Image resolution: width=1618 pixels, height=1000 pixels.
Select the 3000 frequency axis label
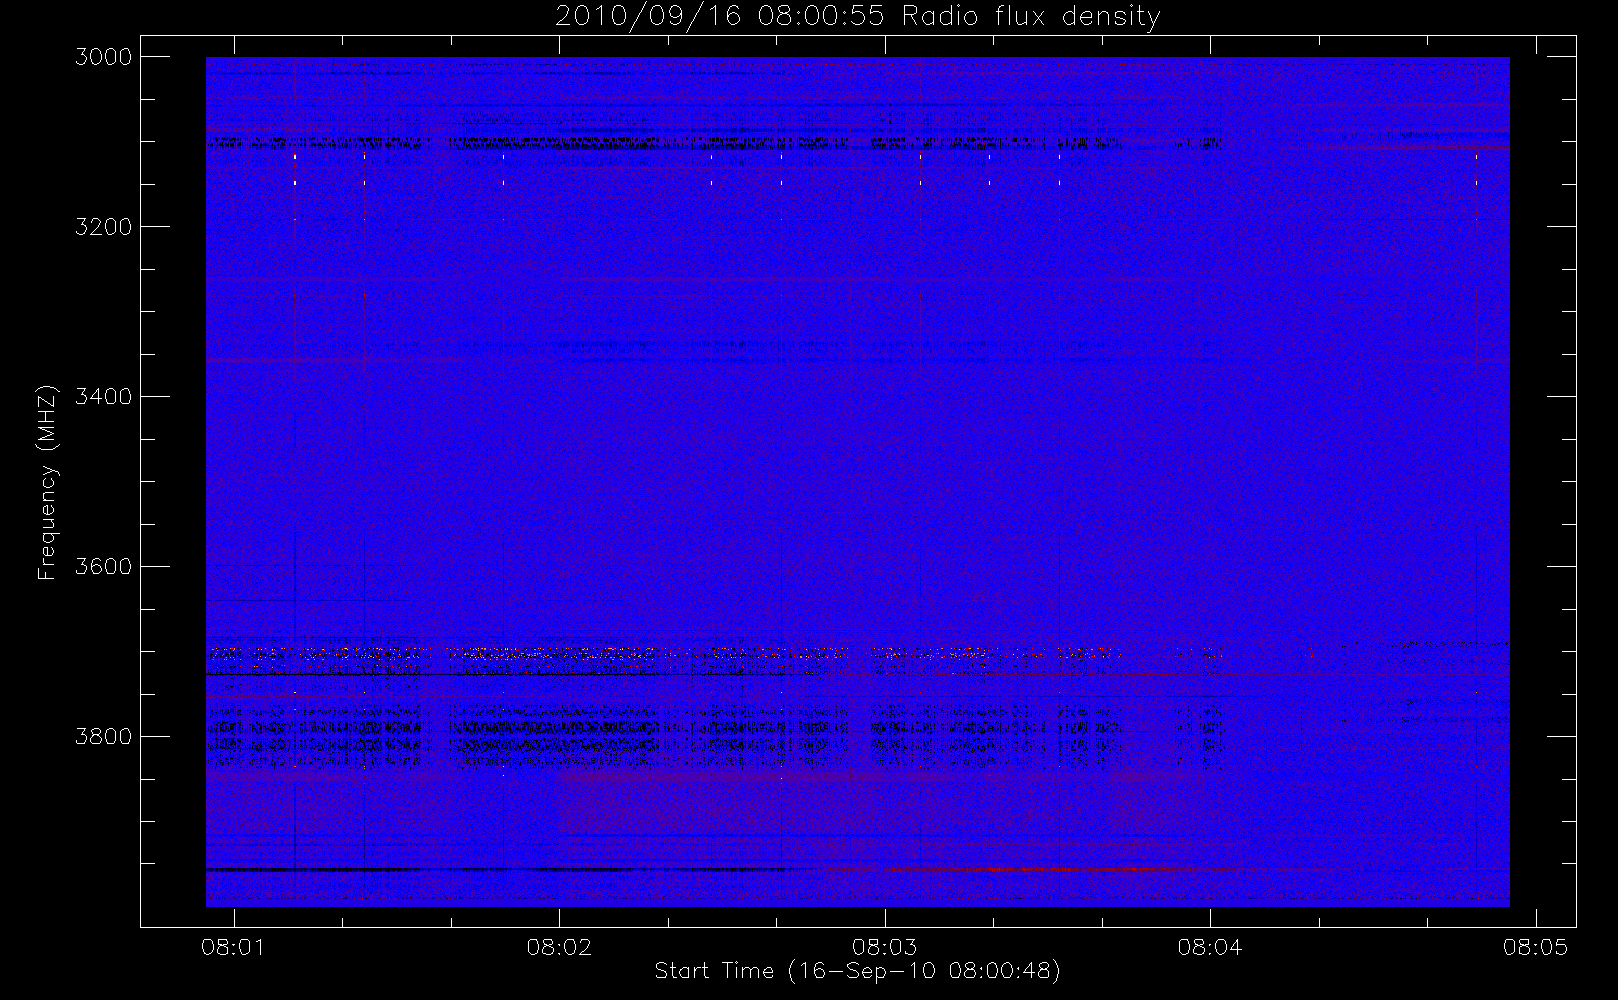pyautogui.click(x=104, y=57)
